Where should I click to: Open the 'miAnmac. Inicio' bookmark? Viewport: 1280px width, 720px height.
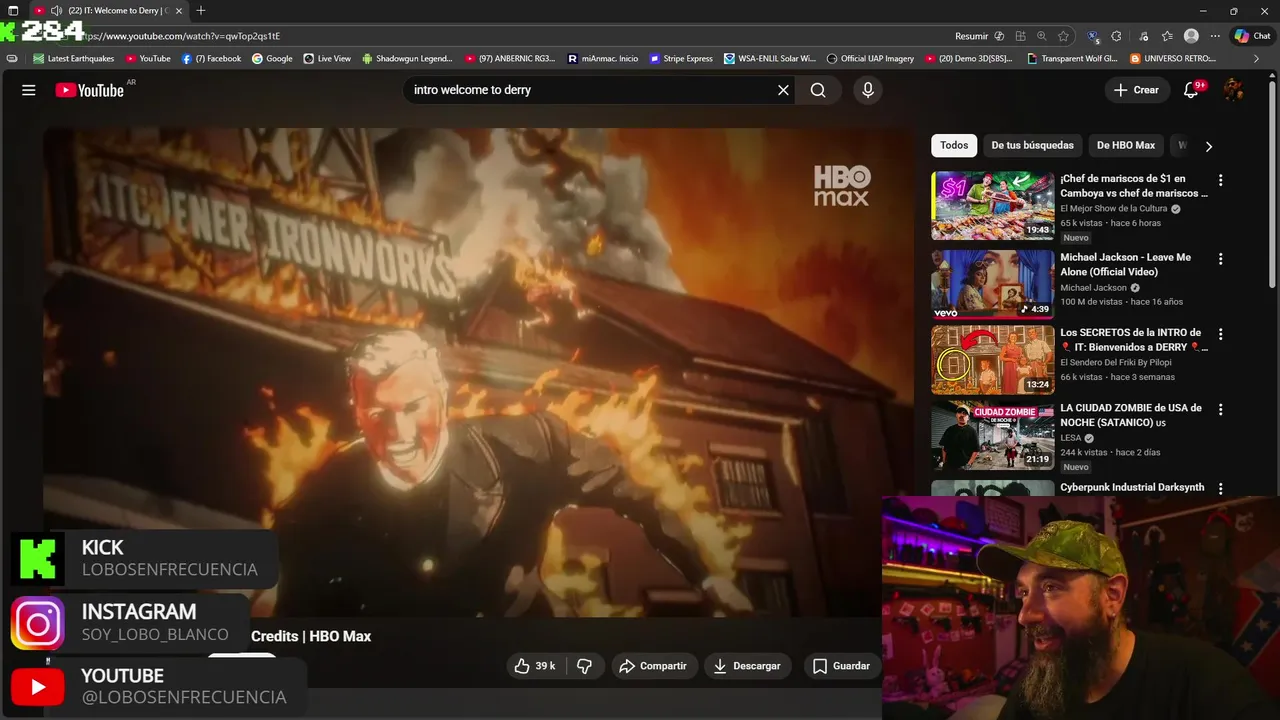603,59
